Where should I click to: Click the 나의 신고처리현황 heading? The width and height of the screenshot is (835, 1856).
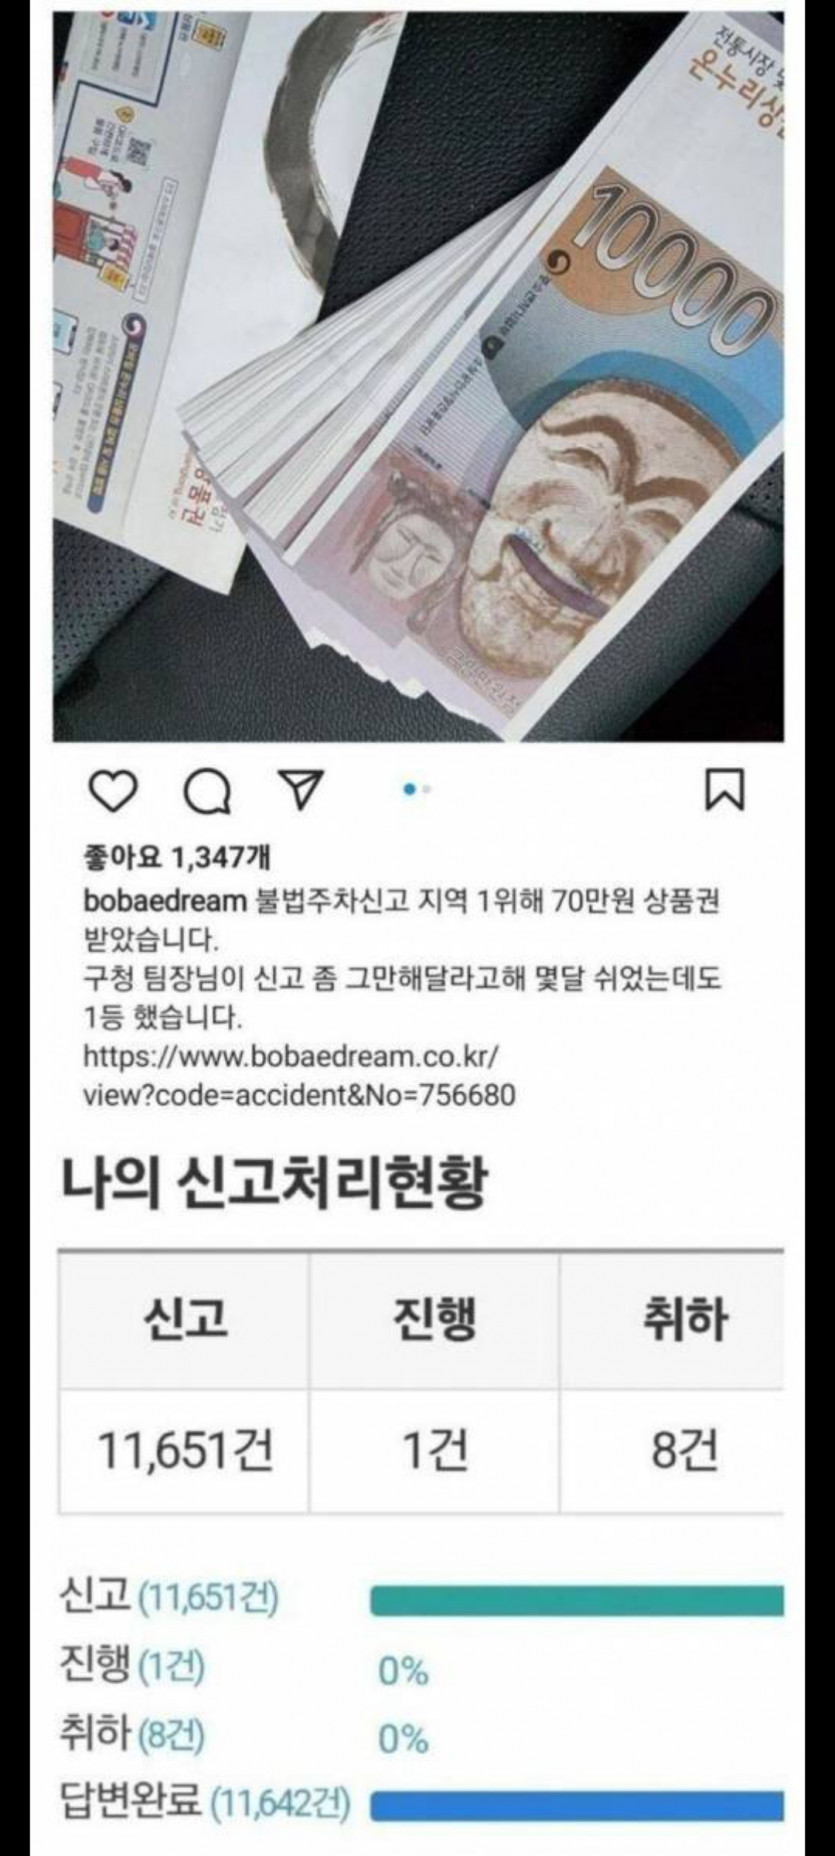point(275,1183)
